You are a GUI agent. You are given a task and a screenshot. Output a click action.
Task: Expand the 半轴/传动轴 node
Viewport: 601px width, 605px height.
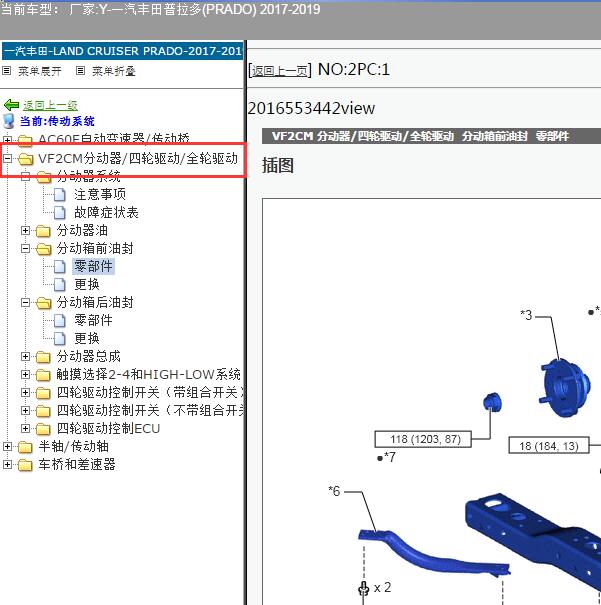7,446
